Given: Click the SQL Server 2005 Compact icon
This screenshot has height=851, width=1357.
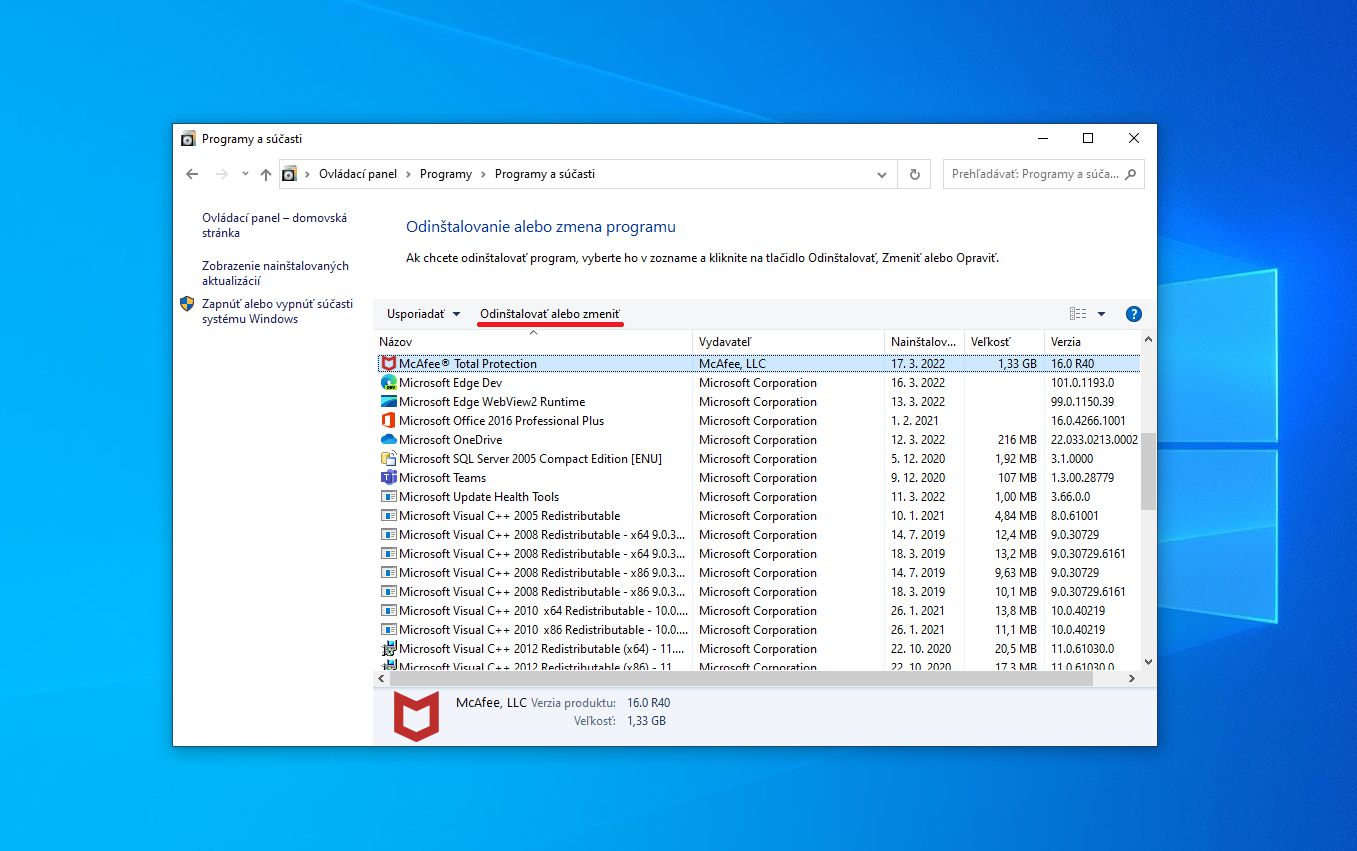Looking at the screenshot, I should (389, 458).
